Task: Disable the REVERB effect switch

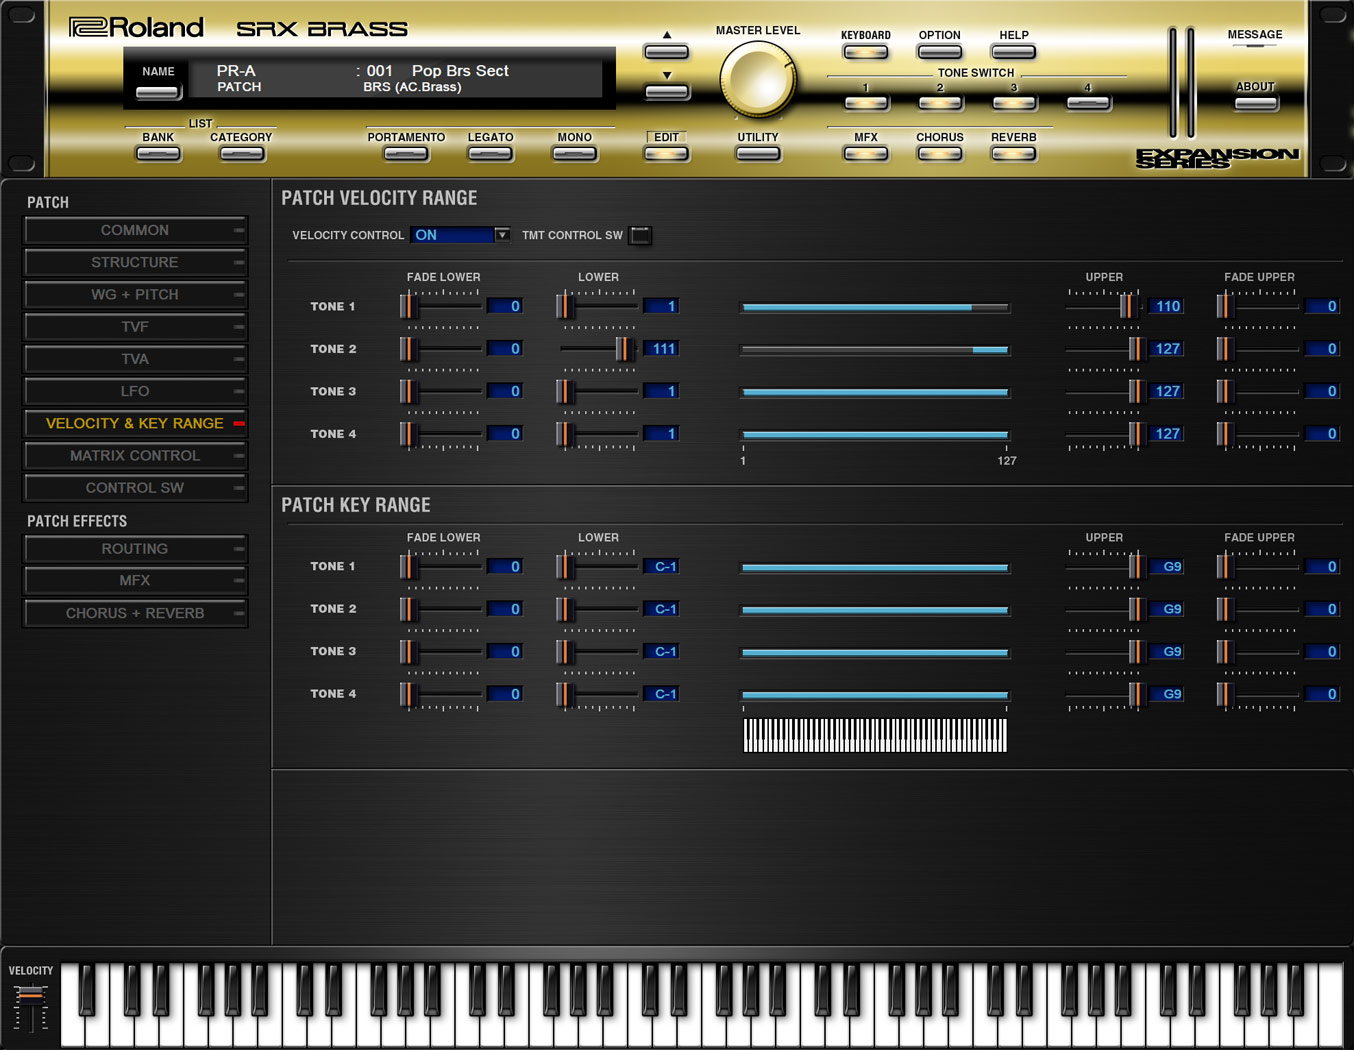Action: point(1013,154)
